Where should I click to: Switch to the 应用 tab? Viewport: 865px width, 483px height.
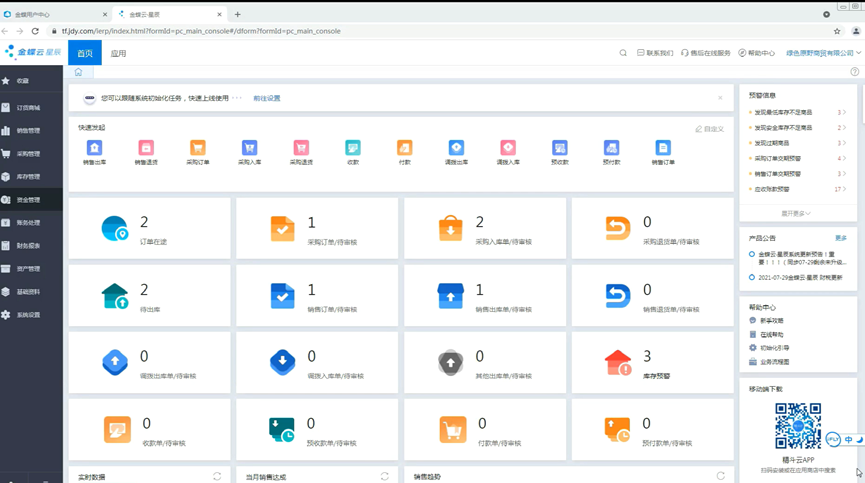[x=118, y=53]
